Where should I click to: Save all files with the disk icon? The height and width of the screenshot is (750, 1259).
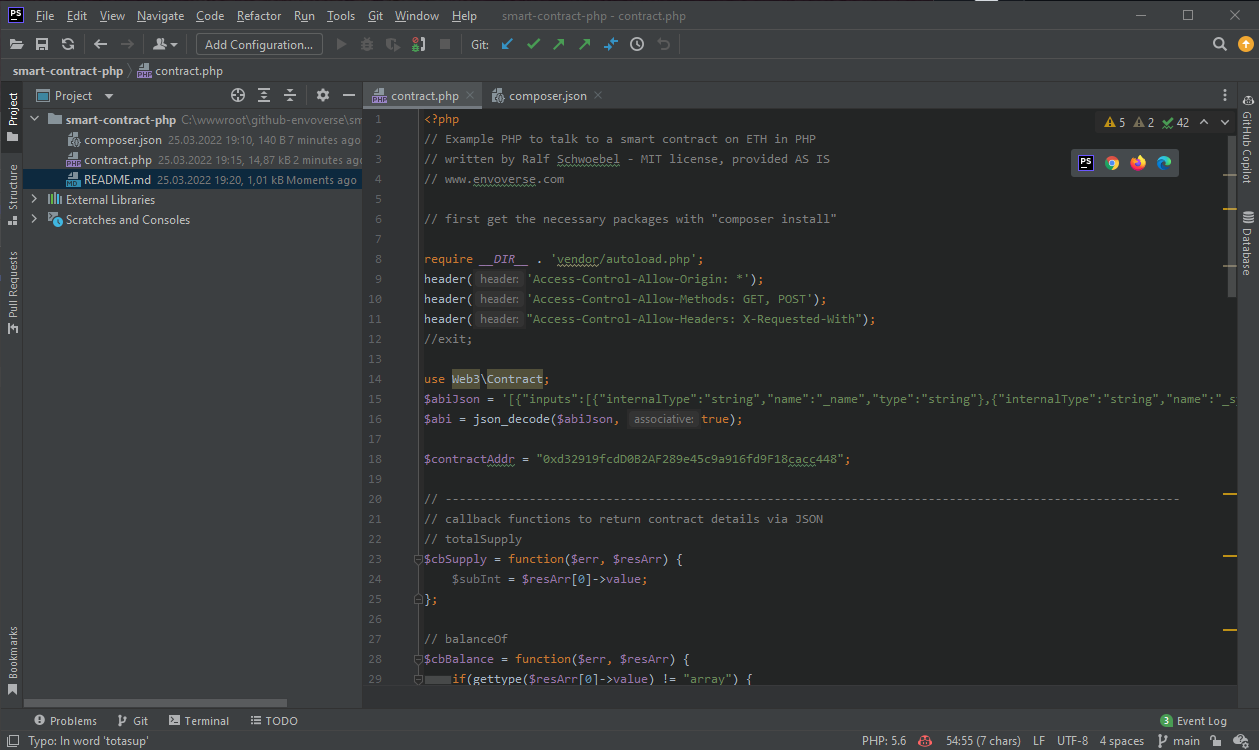(41, 44)
